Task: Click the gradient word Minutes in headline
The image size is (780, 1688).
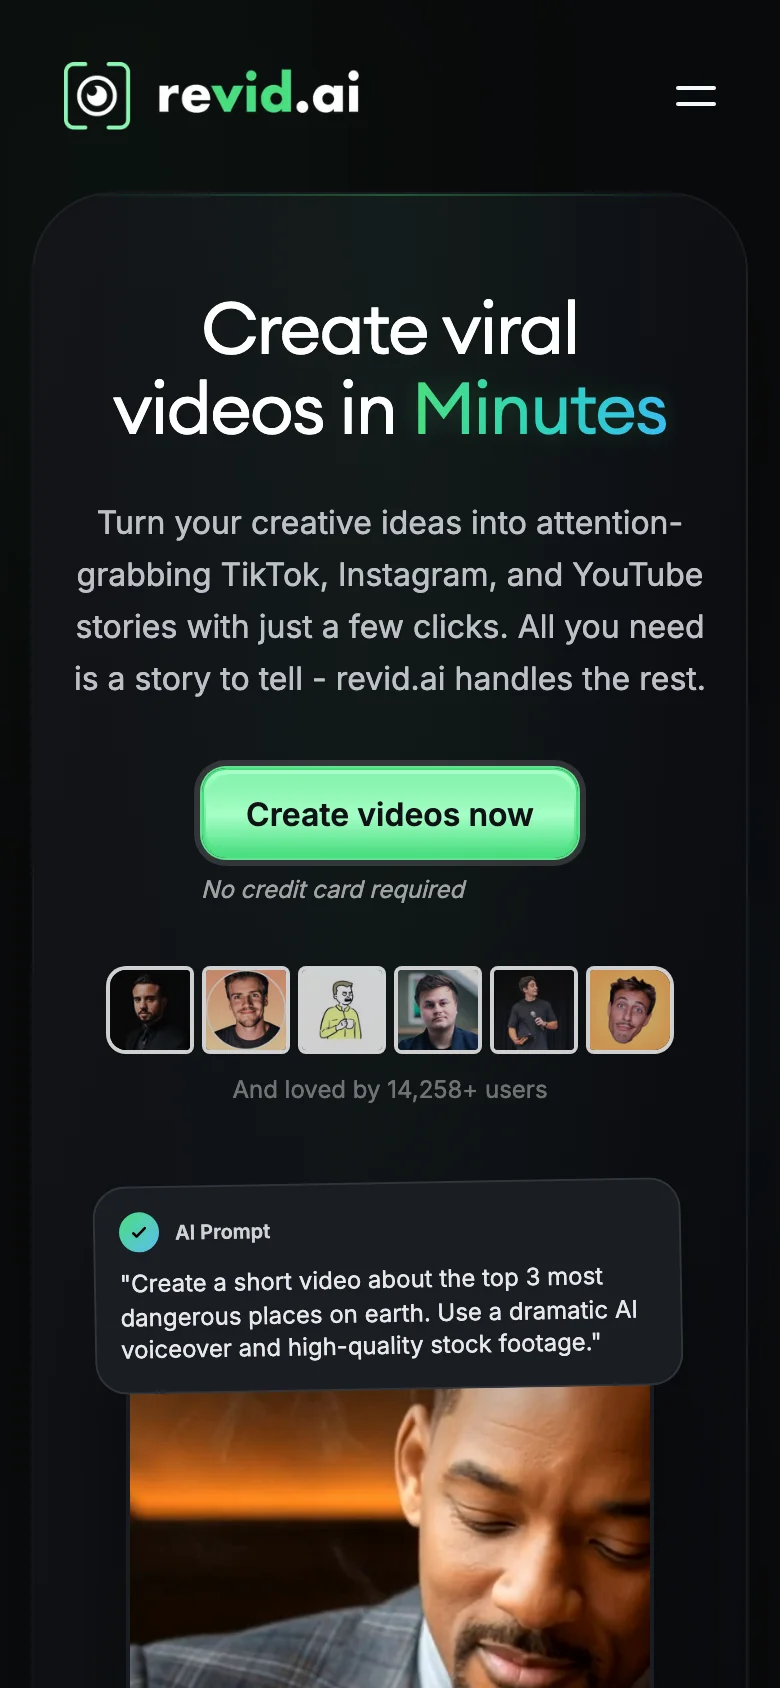Action: 541,409
